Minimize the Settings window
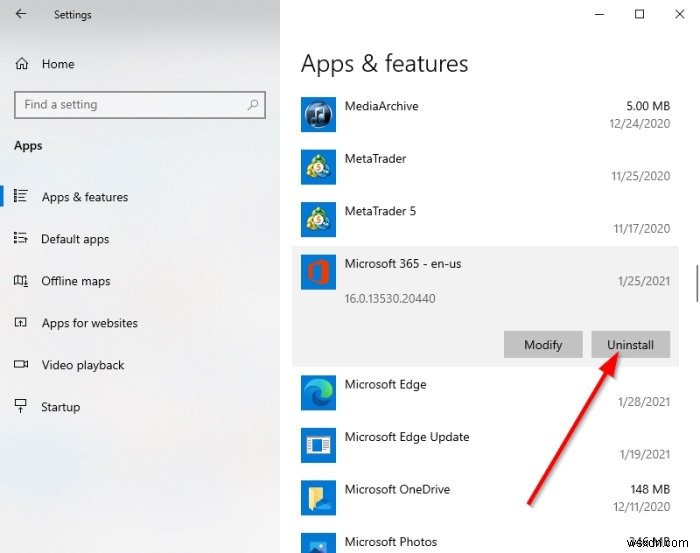700x553 pixels. 600,14
